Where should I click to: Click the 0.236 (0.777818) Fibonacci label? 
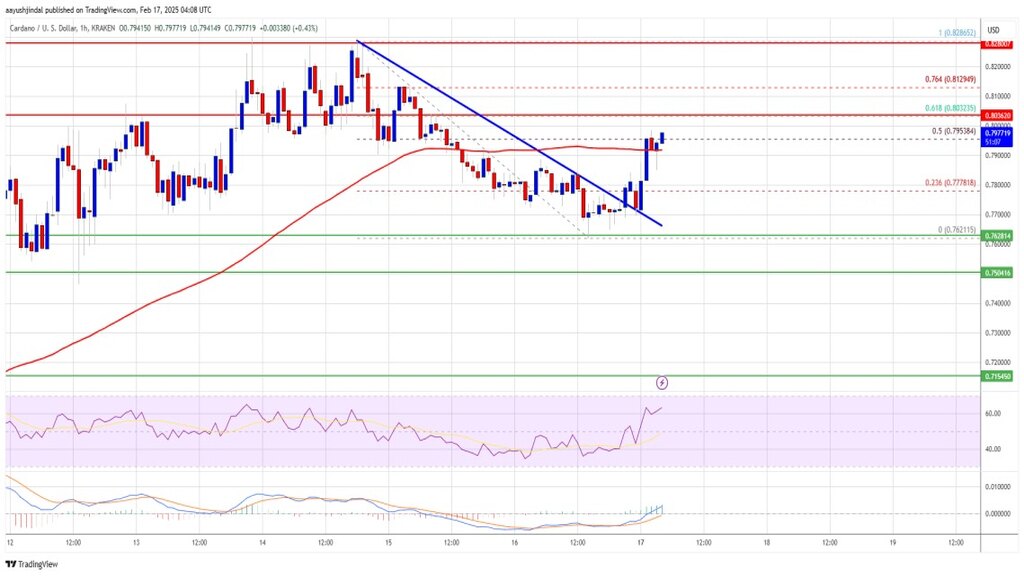pos(950,184)
